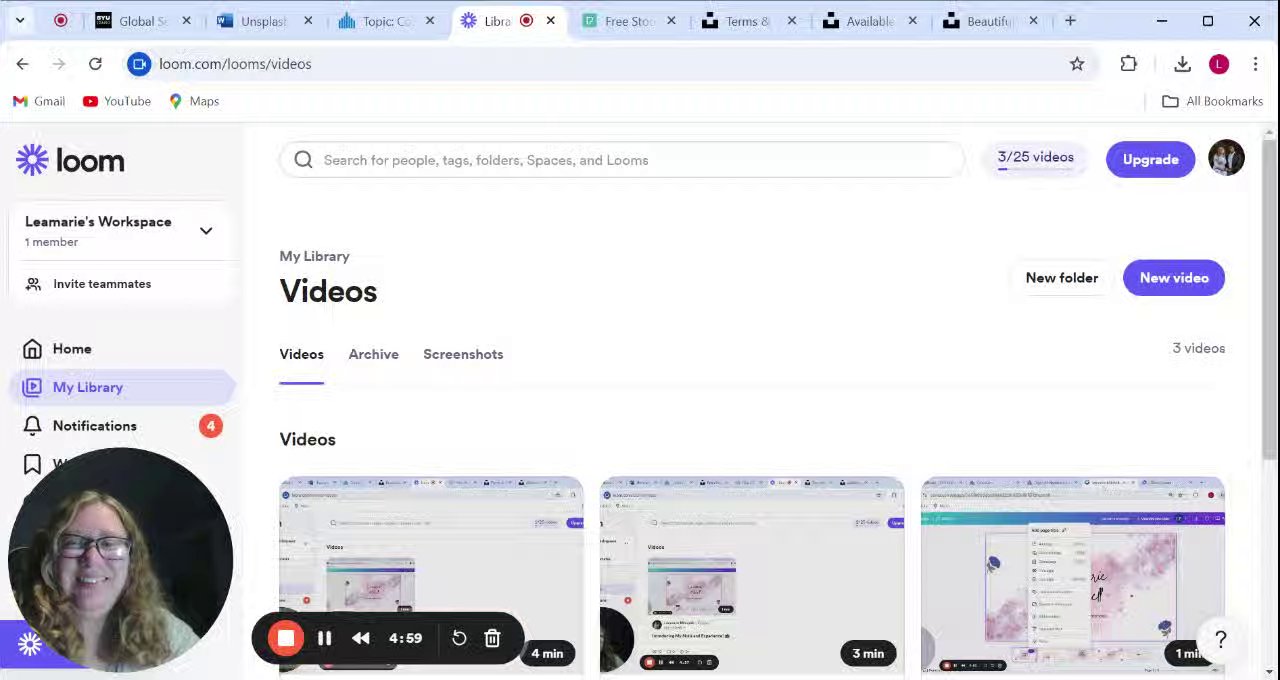Open the profile avatar menu
This screenshot has width=1280, height=680.
(x=1226, y=158)
